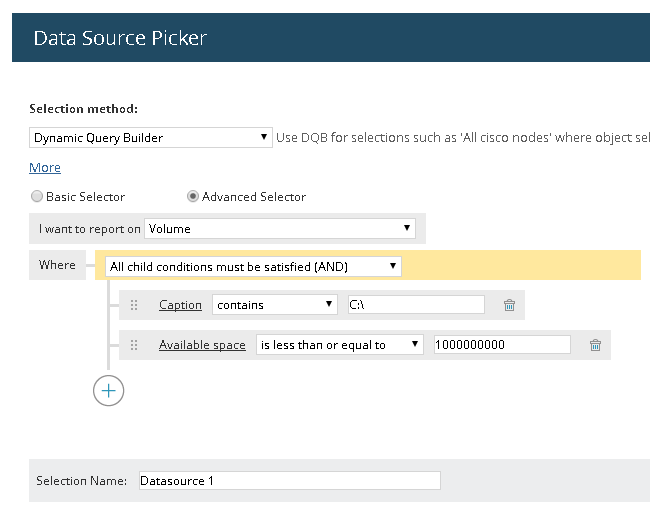Screen dimensions: 650x522
Task: Delete the Caption condition with trash icon
Action: [x=509, y=305]
